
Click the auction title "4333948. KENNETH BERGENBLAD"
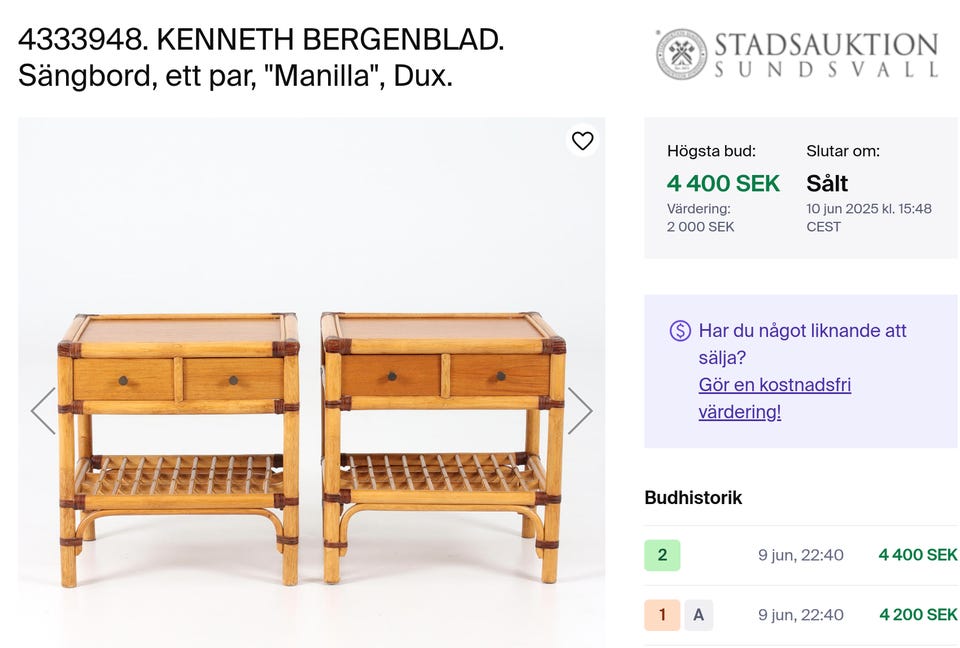[x=262, y=41]
